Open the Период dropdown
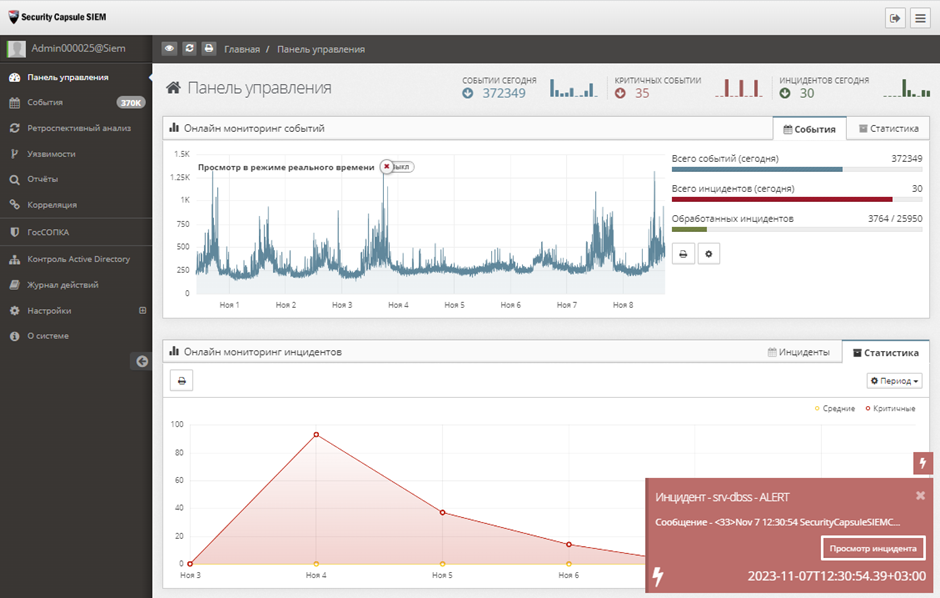This screenshot has width=940, height=598. pyautogui.click(x=894, y=381)
